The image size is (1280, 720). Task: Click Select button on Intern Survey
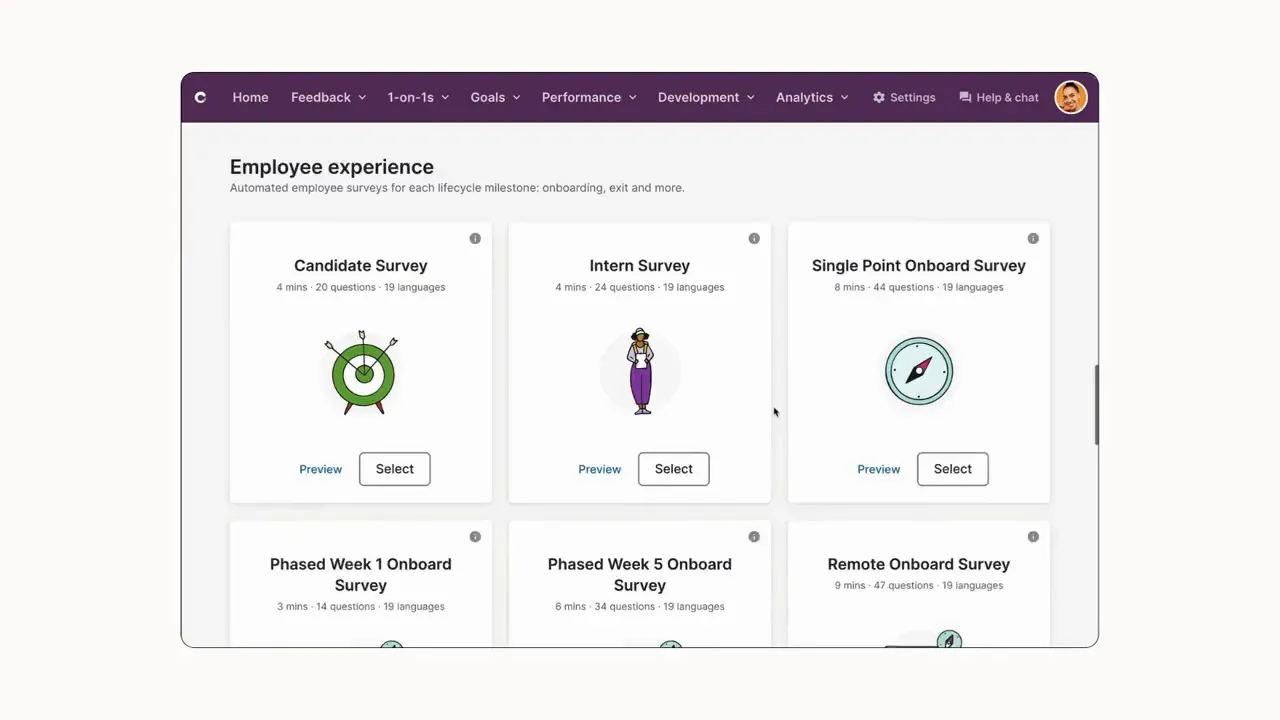673,469
